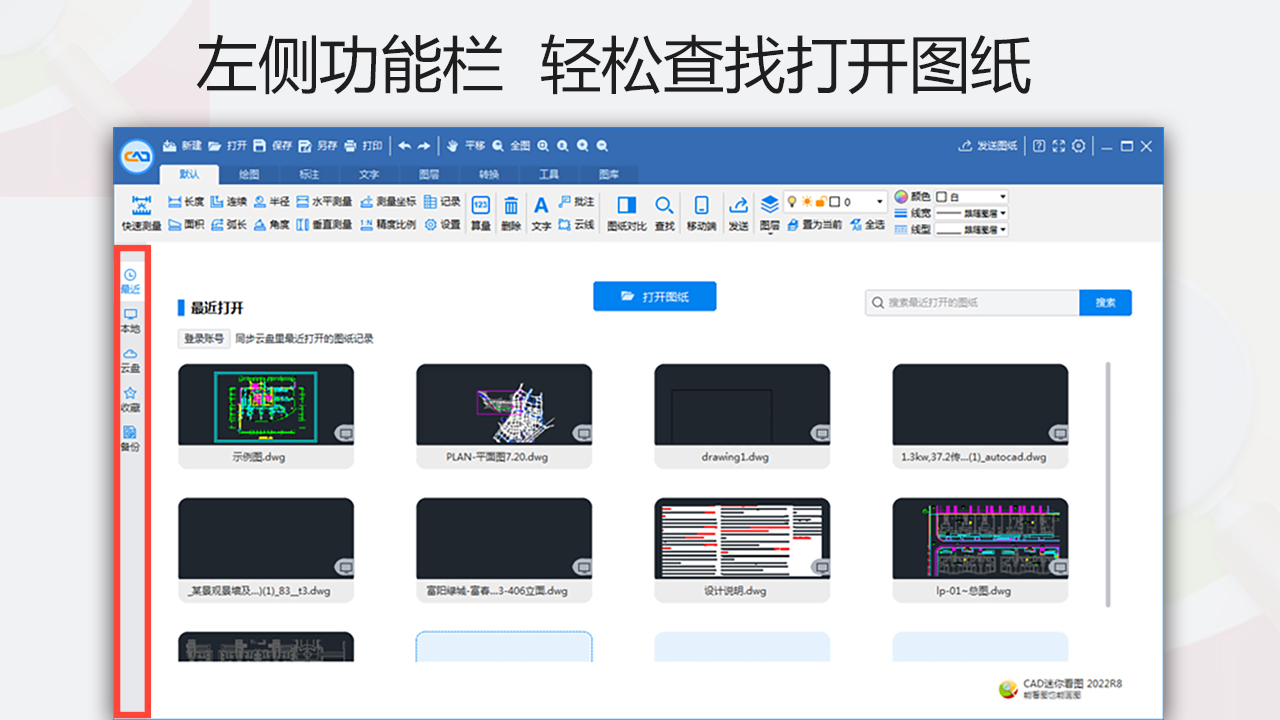1280x720 pixels.
Task: Open the 颜色 color wheel picker
Action: (x=901, y=197)
